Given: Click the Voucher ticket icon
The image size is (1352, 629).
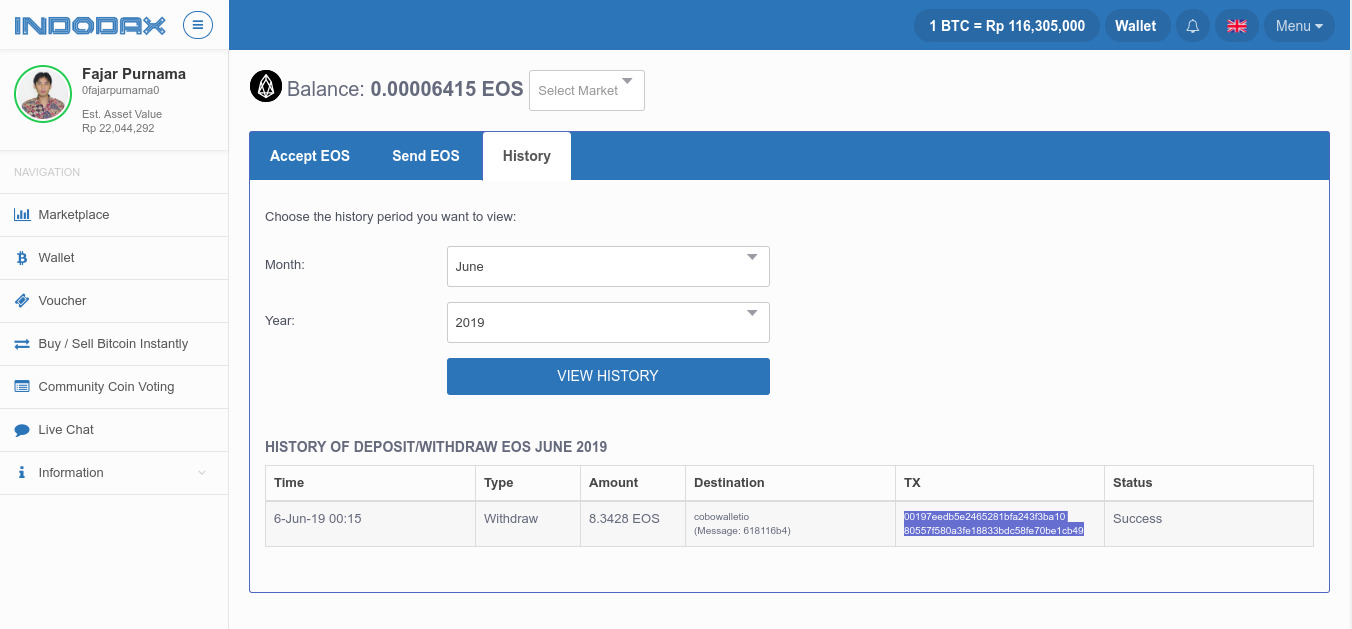Looking at the screenshot, I should coord(22,301).
